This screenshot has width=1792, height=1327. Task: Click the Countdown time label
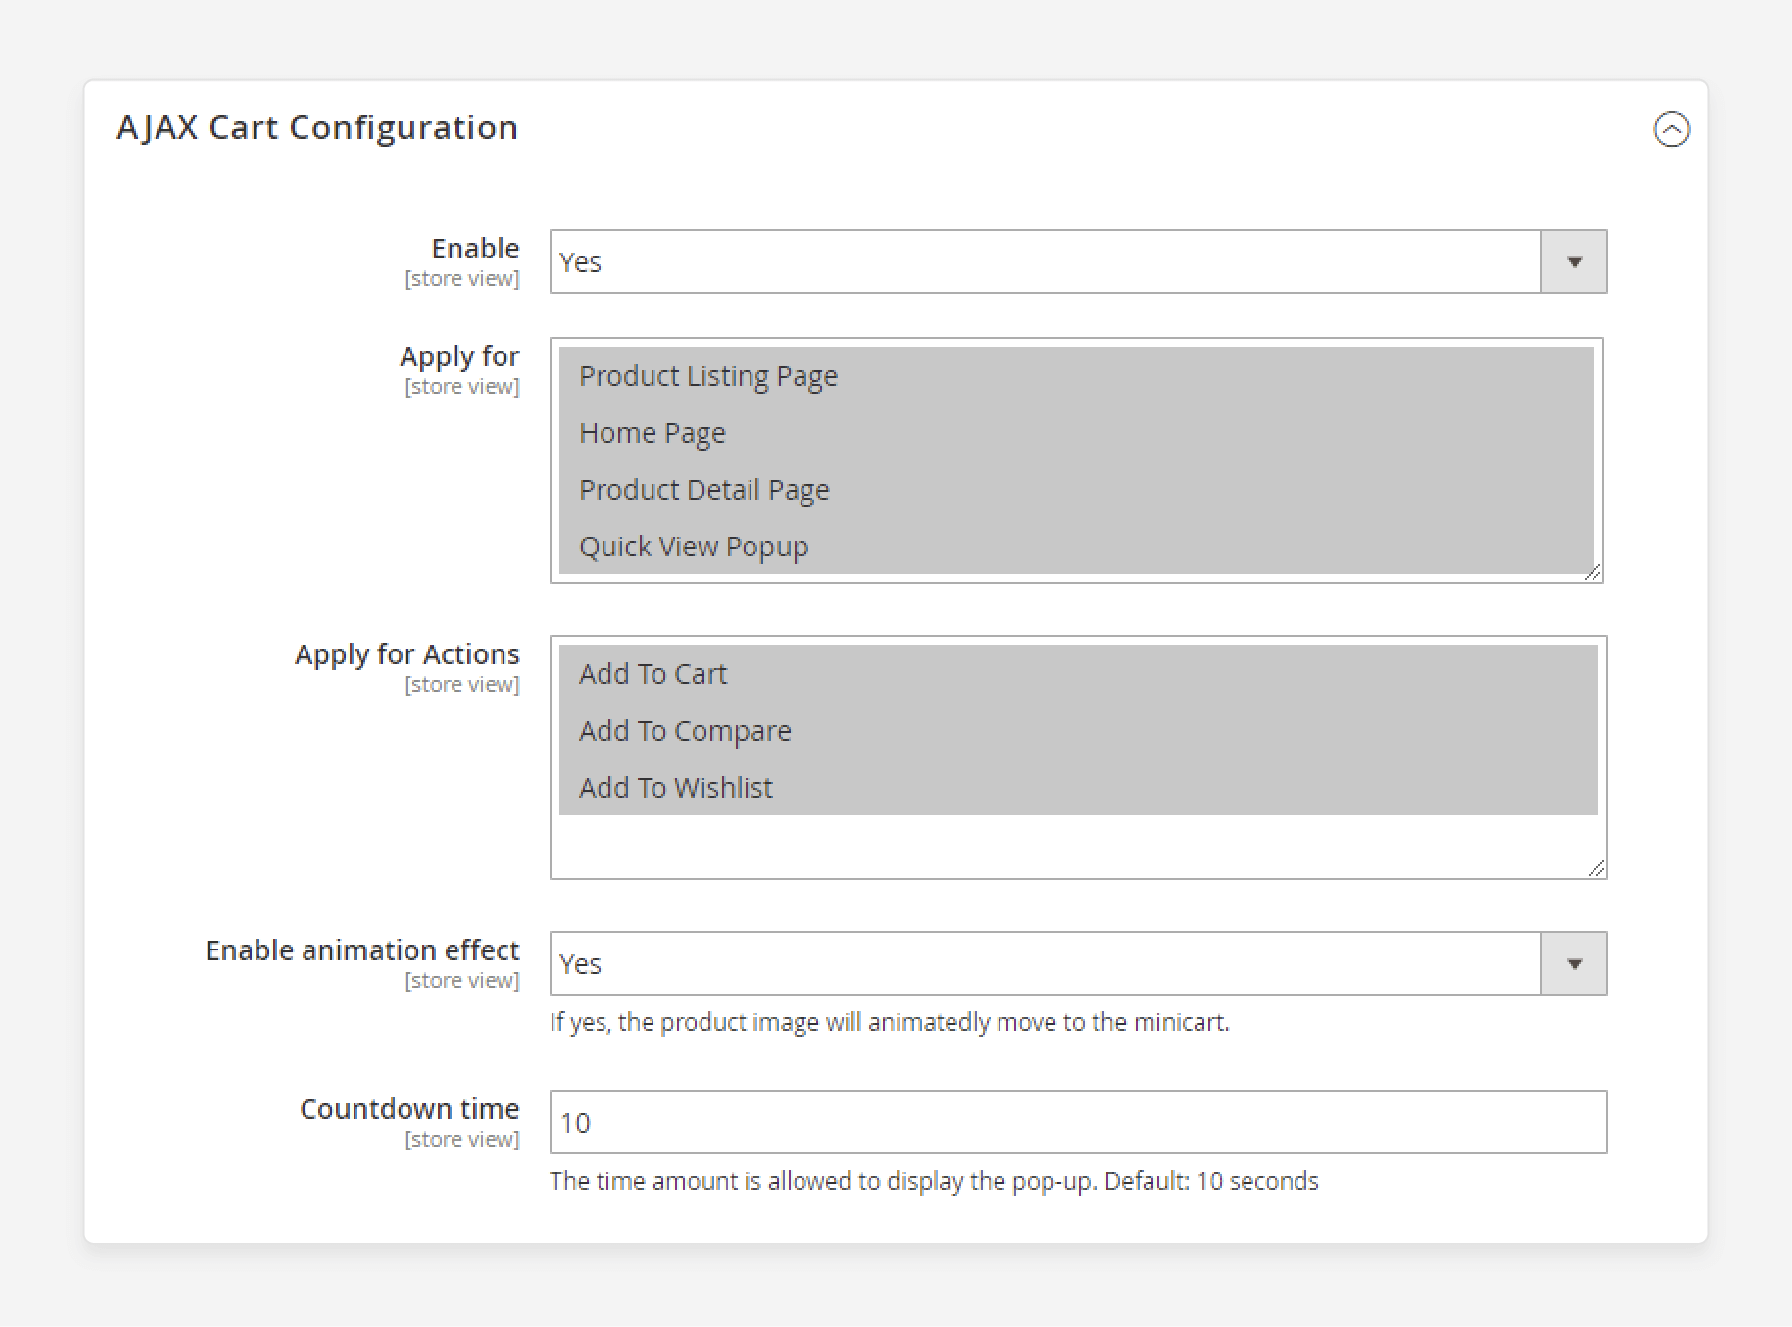coord(410,1109)
